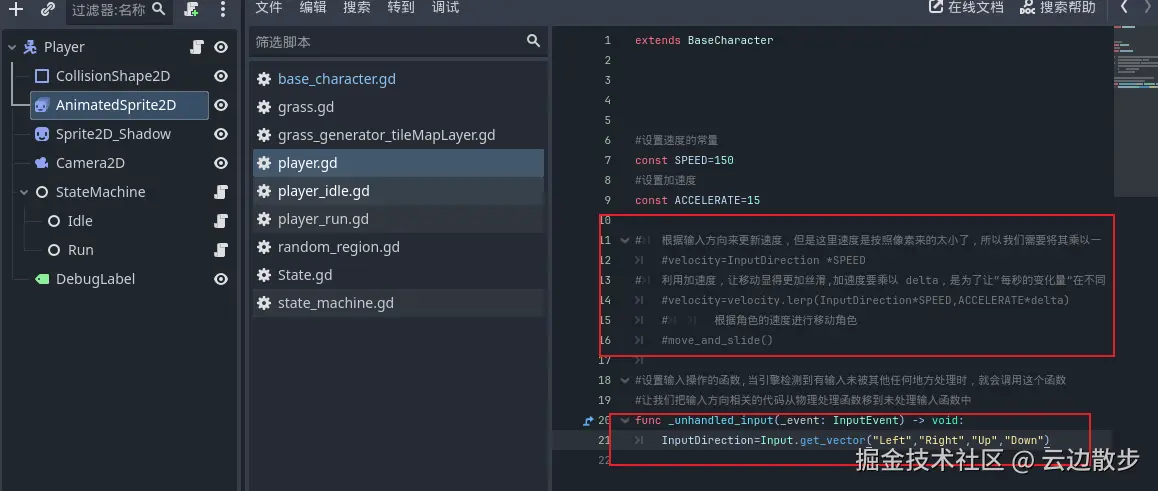This screenshot has width=1158, height=491.
Task: Open the 文件 menu
Action: (269, 8)
